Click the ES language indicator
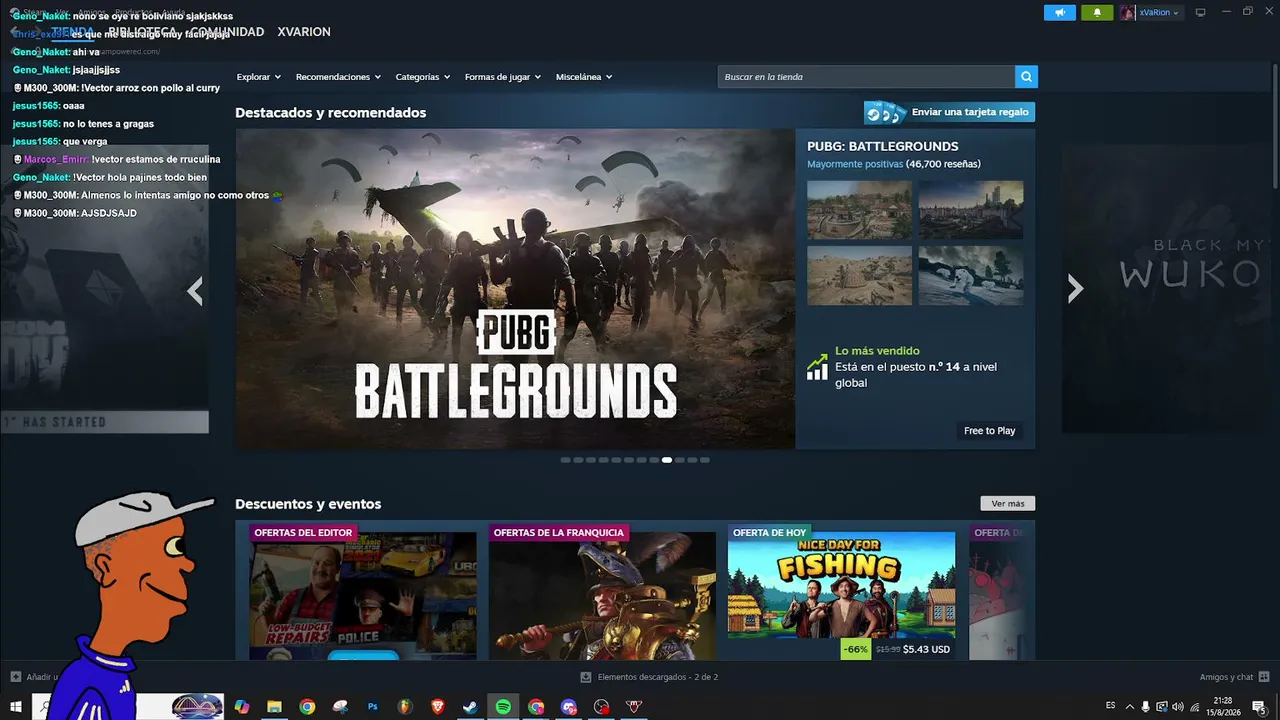 (x=1111, y=706)
